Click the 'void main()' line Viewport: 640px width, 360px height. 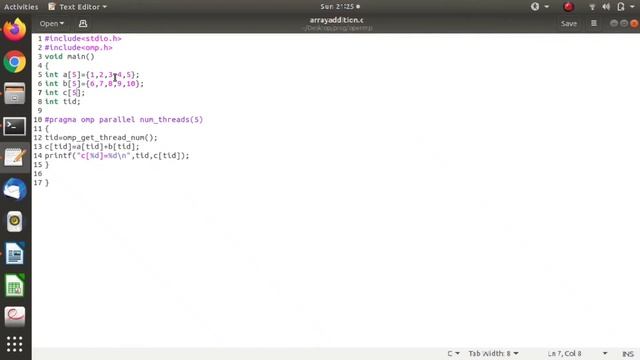point(69,56)
